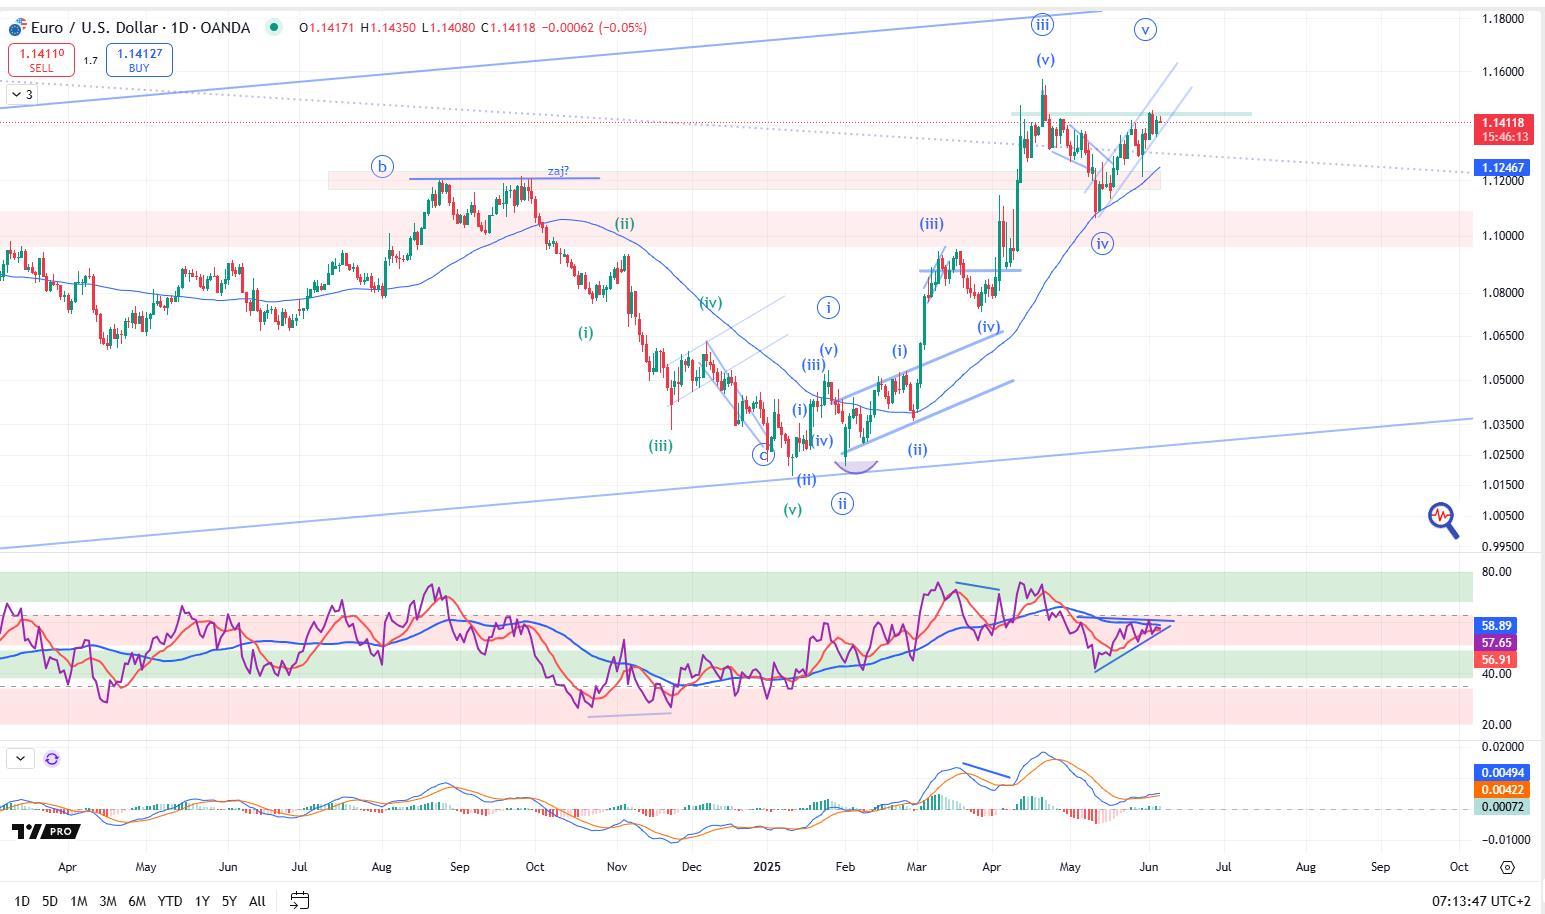Select the 5Y time range

coord(229,901)
